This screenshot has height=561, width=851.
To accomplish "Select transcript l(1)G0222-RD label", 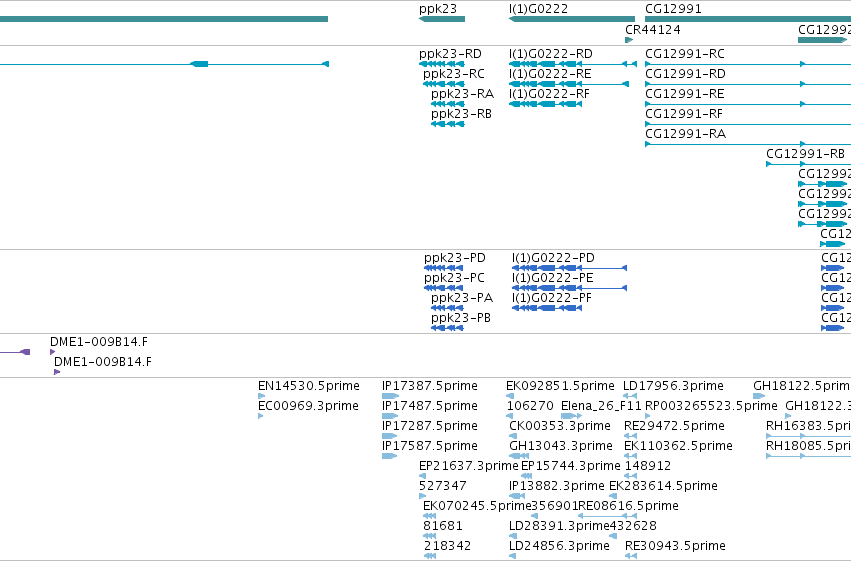I will 551,54.
